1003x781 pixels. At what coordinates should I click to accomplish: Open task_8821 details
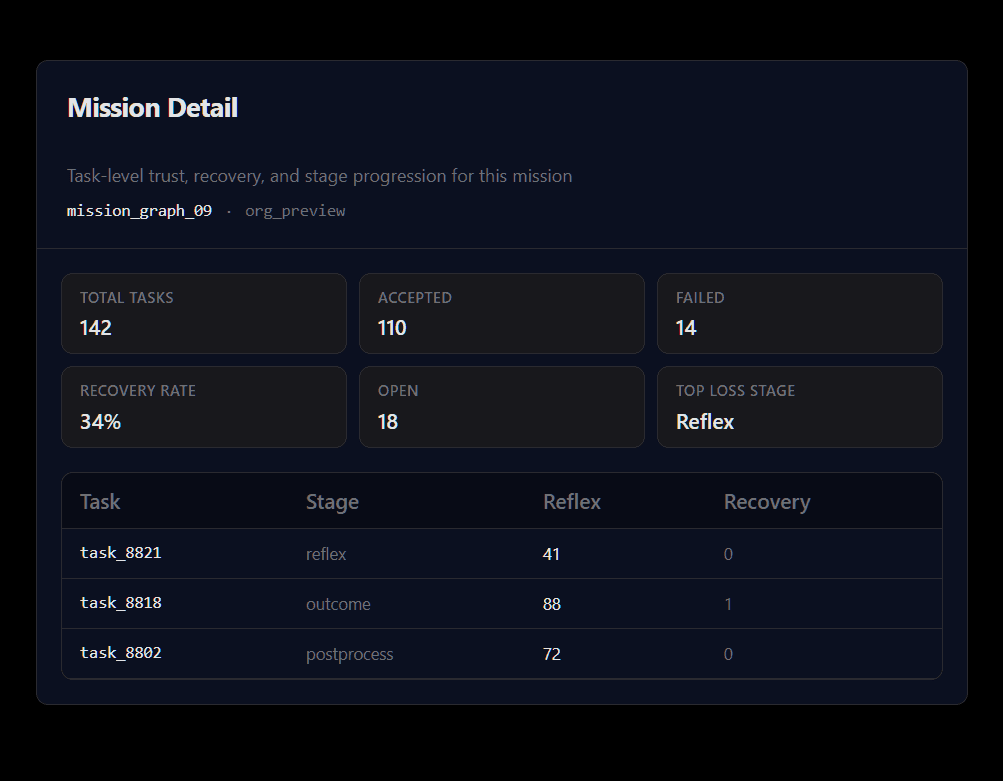pos(120,553)
